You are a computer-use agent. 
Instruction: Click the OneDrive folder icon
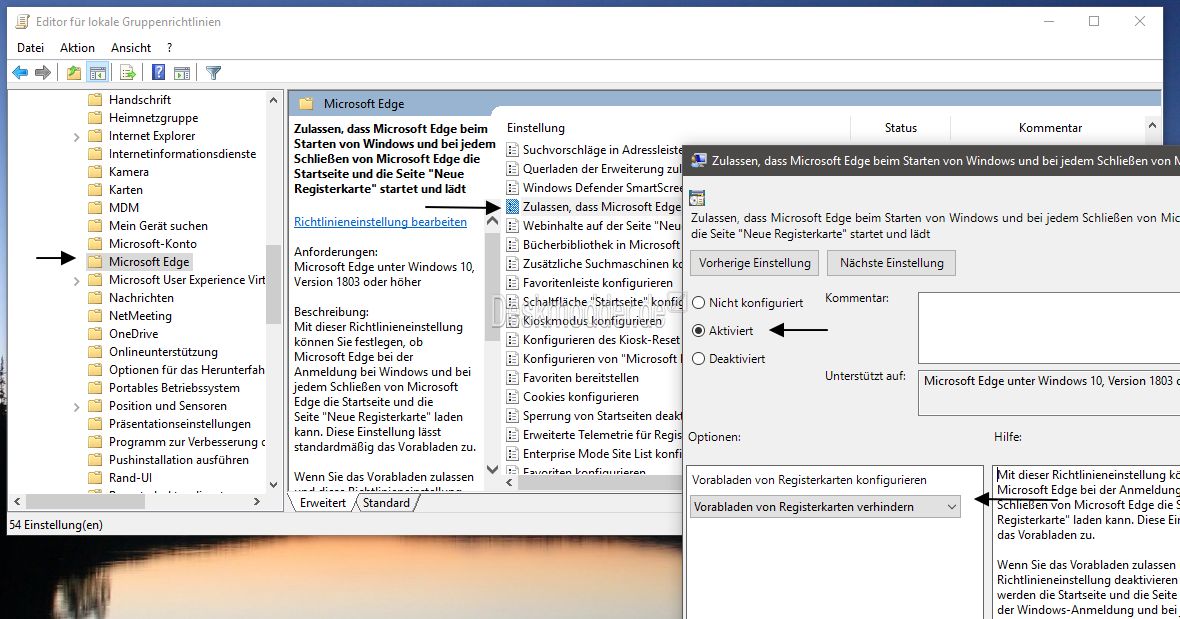[x=95, y=333]
